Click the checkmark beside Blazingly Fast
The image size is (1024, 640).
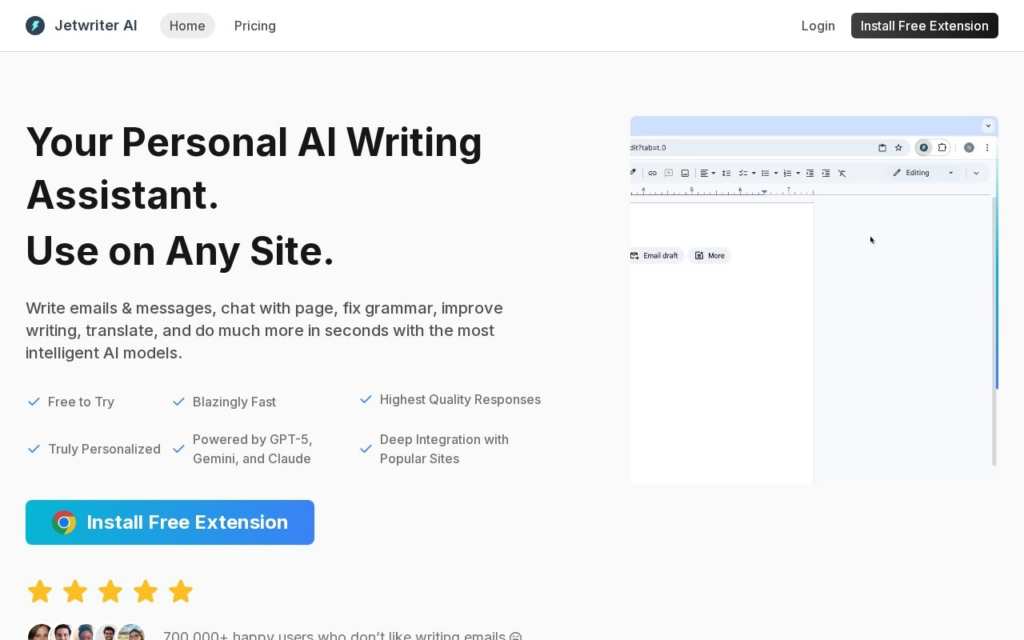(178, 402)
